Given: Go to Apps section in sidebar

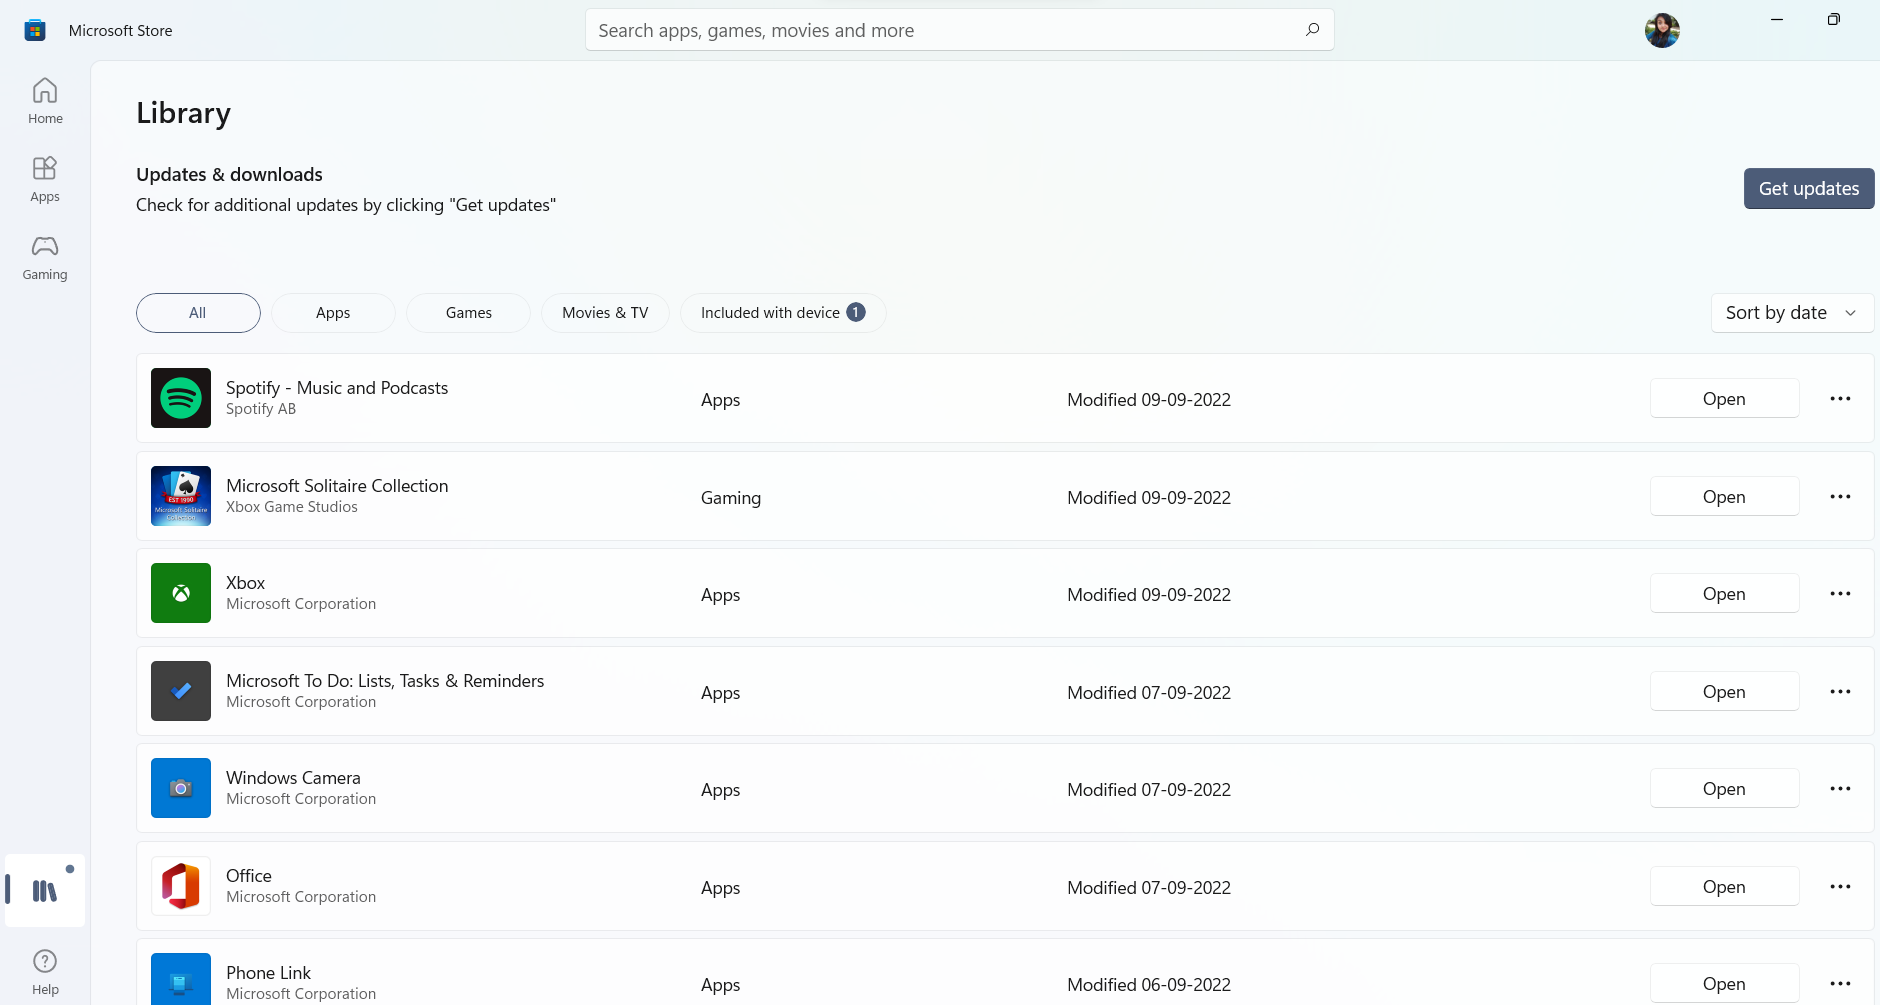Looking at the screenshot, I should [45, 179].
